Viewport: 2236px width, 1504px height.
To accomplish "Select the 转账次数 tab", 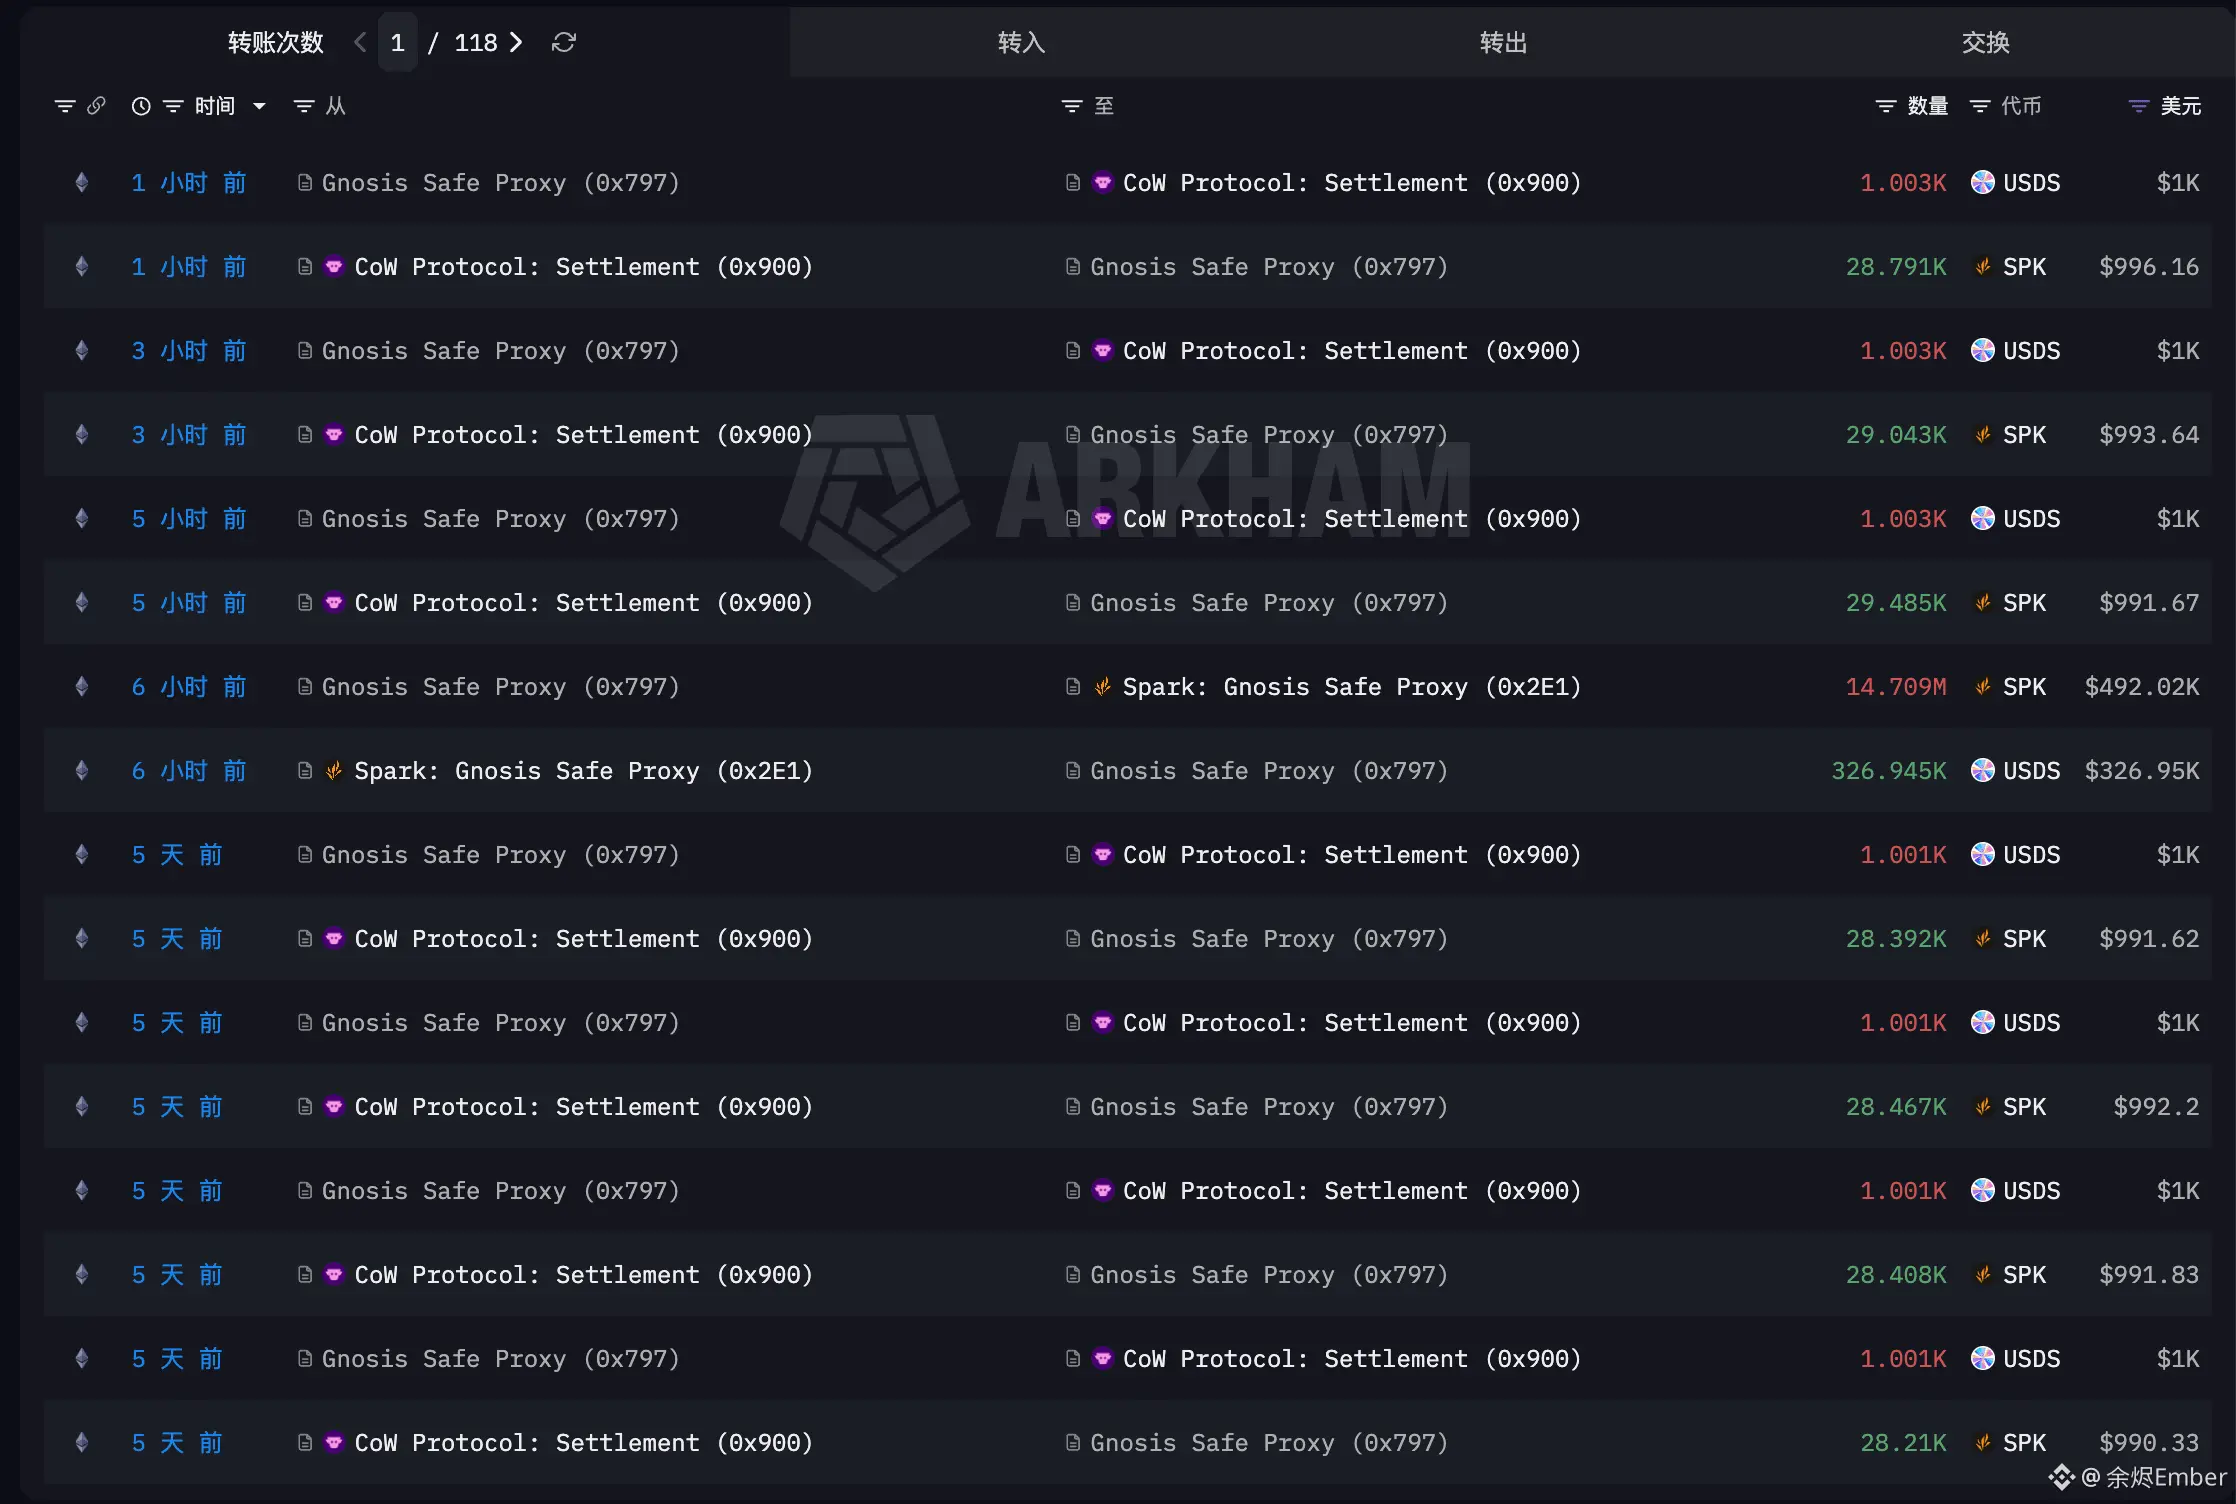I will pyautogui.click(x=276, y=42).
